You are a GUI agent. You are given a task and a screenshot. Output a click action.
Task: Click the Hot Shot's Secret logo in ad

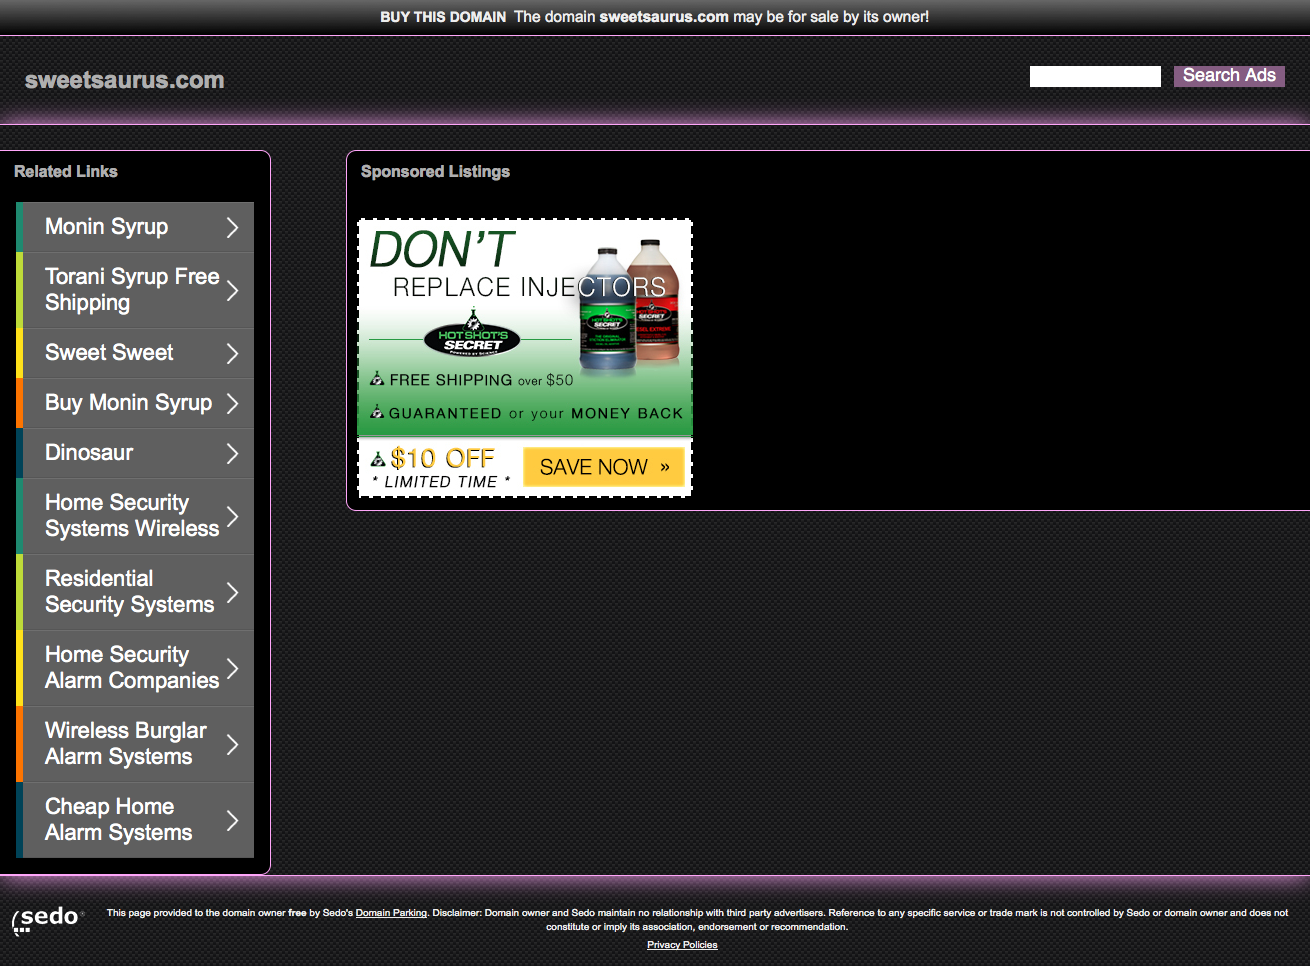(472, 339)
